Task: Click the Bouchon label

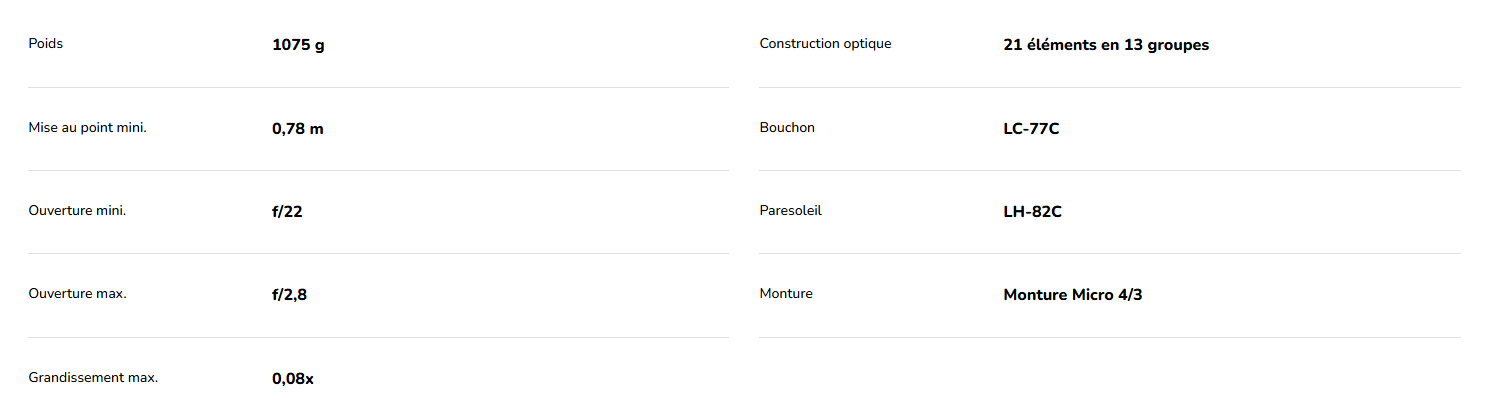Action: (x=787, y=128)
